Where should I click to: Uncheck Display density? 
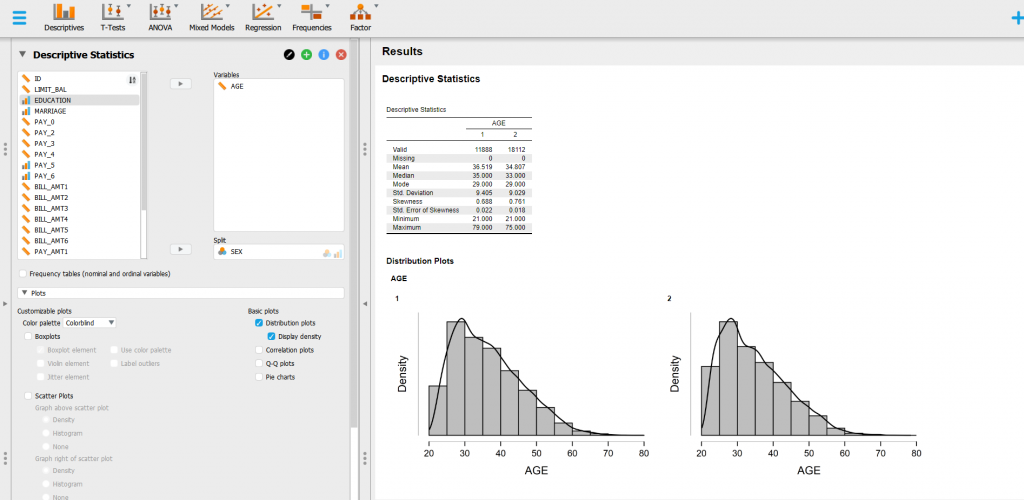[272, 336]
